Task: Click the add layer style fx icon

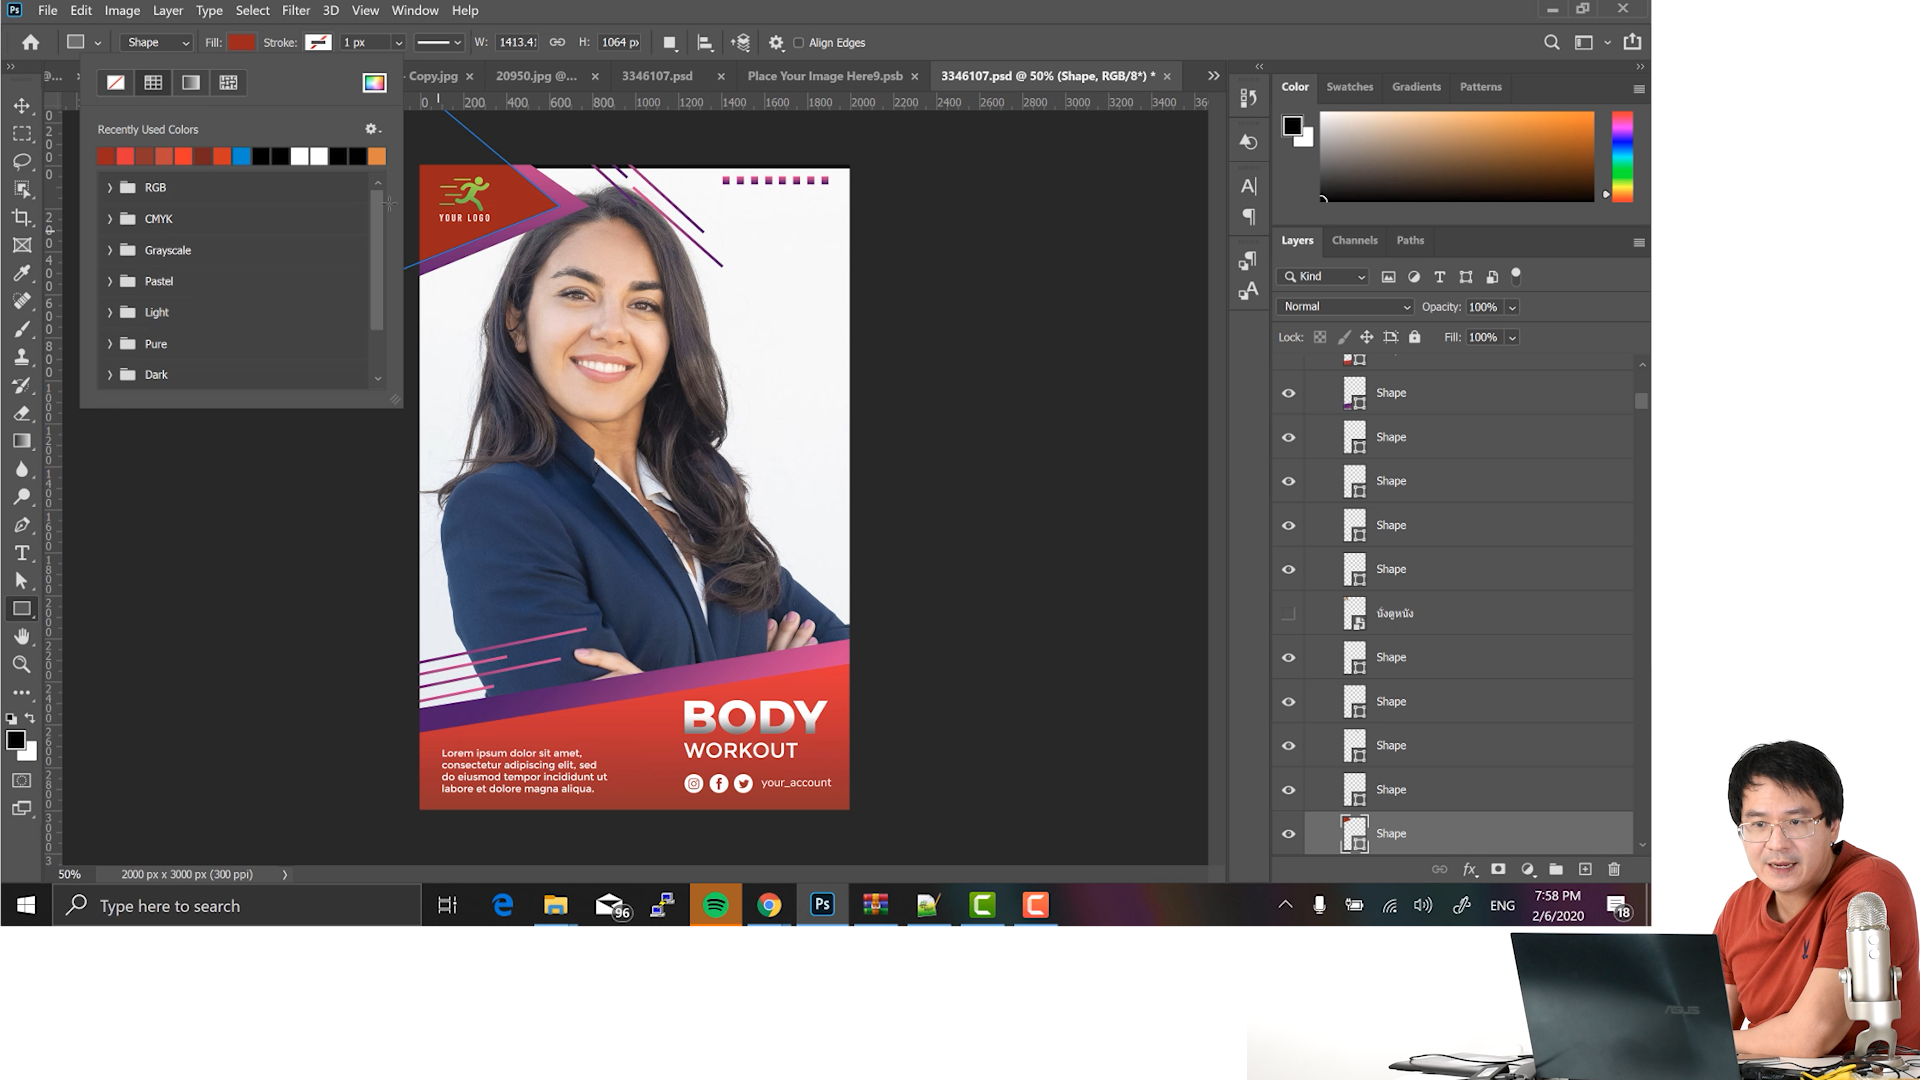Action: pyautogui.click(x=1469, y=870)
